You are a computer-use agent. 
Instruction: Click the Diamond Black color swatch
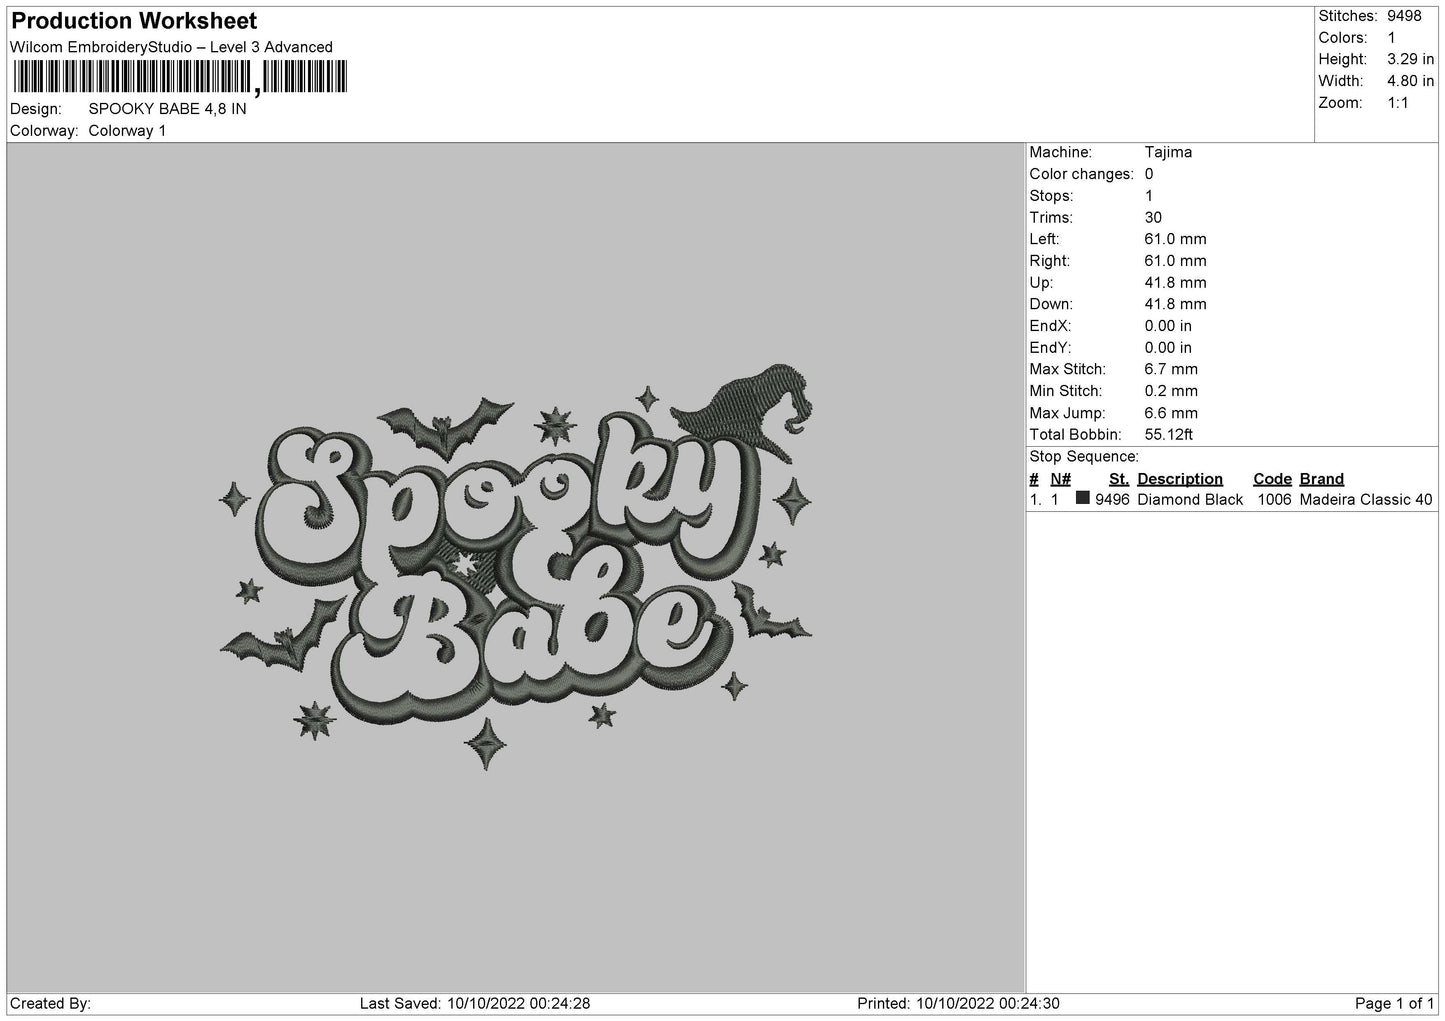click(x=1083, y=498)
